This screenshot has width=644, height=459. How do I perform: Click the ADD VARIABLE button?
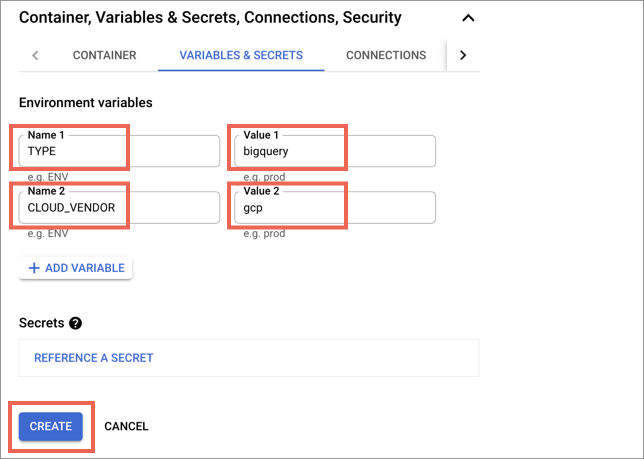[76, 268]
